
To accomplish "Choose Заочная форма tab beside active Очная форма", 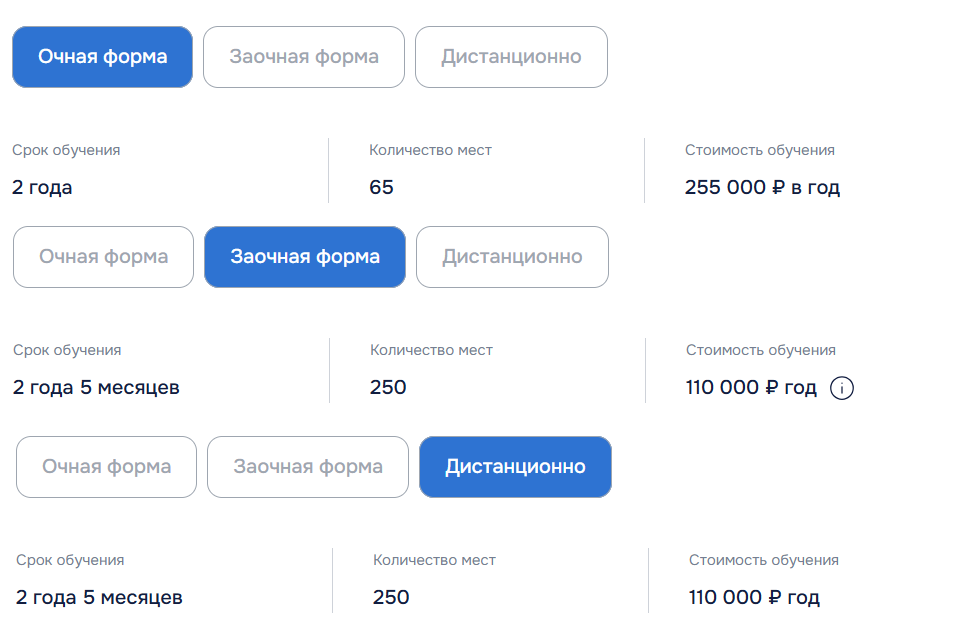I will 304,57.
